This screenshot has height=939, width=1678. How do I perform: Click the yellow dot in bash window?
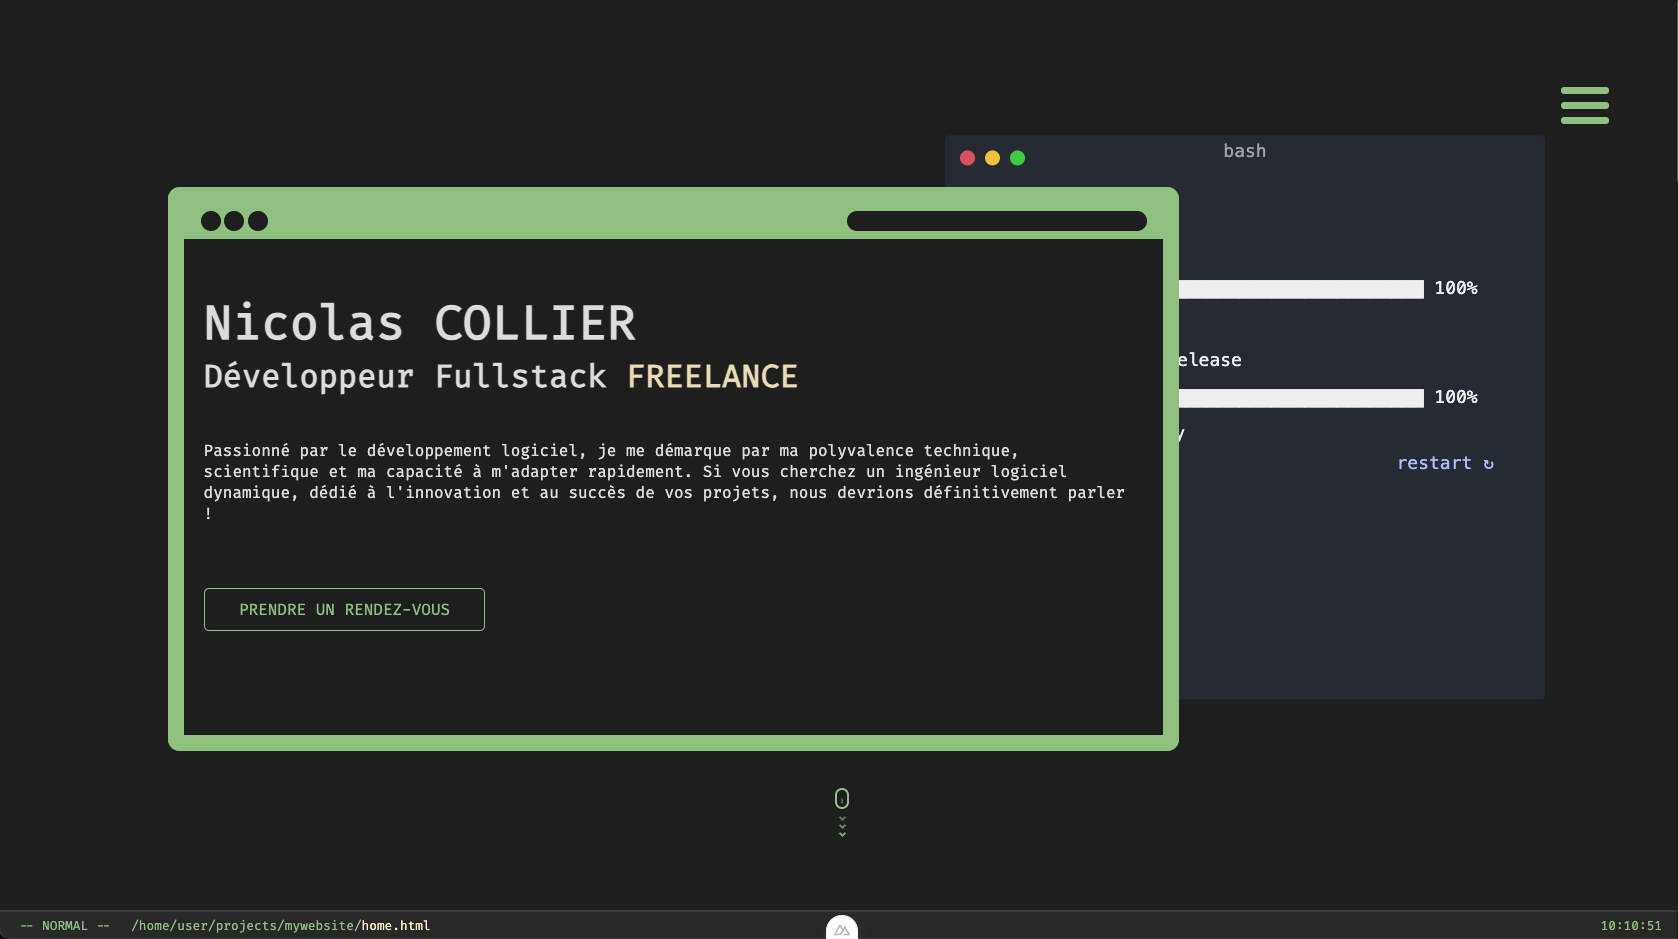tap(992, 158)
